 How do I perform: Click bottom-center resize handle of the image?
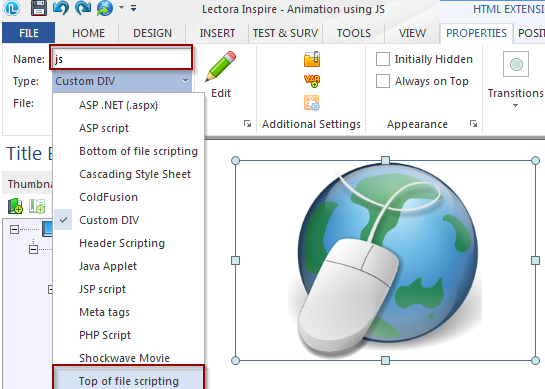pyautogui.click(x=385, y=360)
